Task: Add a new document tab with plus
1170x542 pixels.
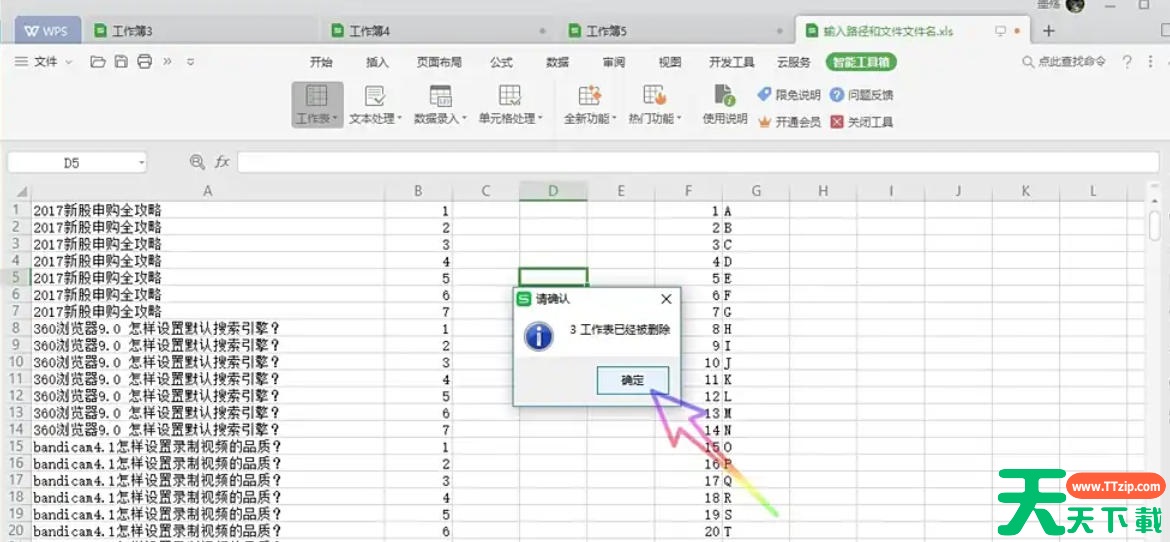Action: coord(1048,31)
